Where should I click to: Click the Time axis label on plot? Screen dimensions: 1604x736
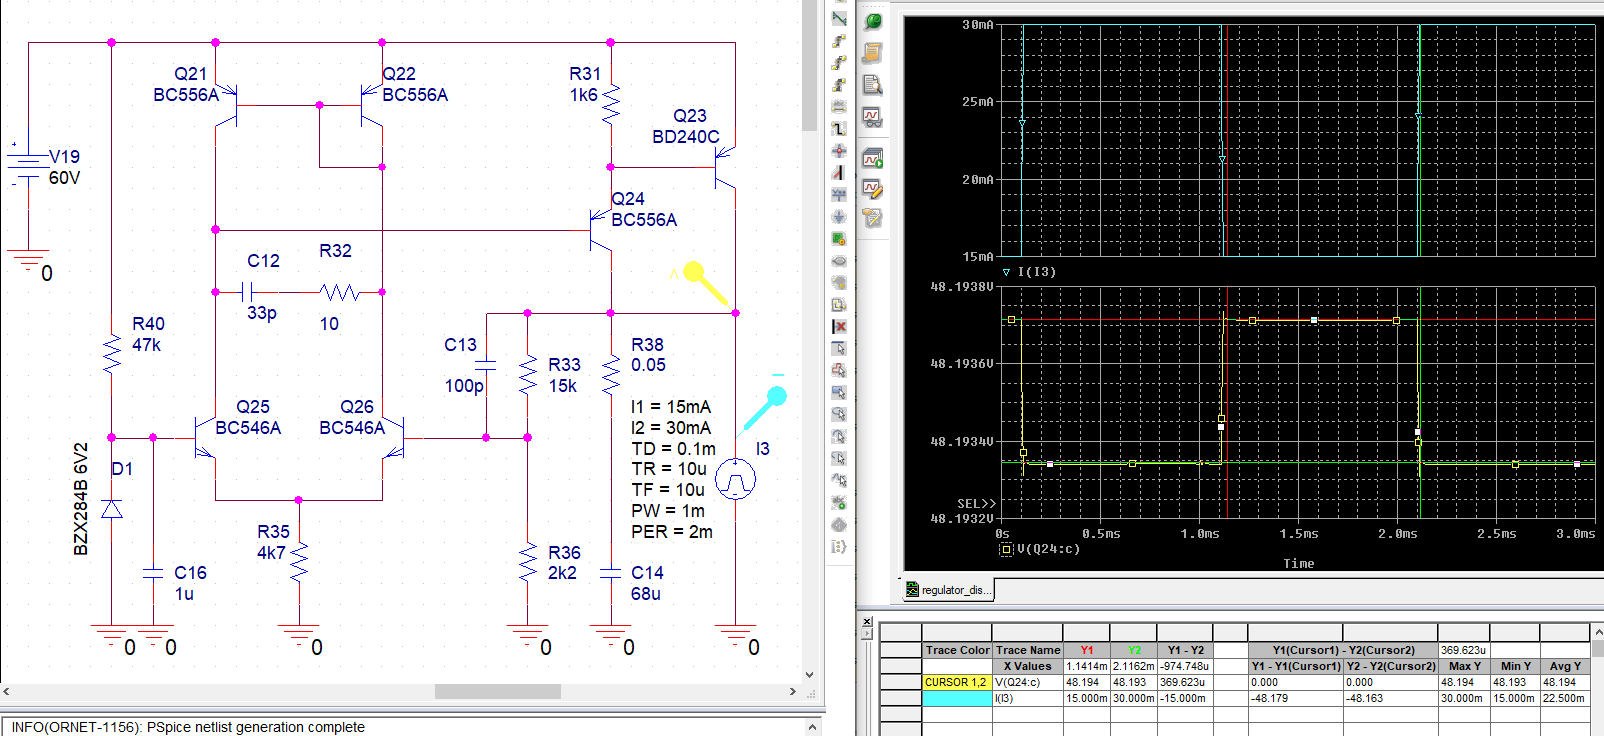pyautogui.click(x=1298, y=564)
